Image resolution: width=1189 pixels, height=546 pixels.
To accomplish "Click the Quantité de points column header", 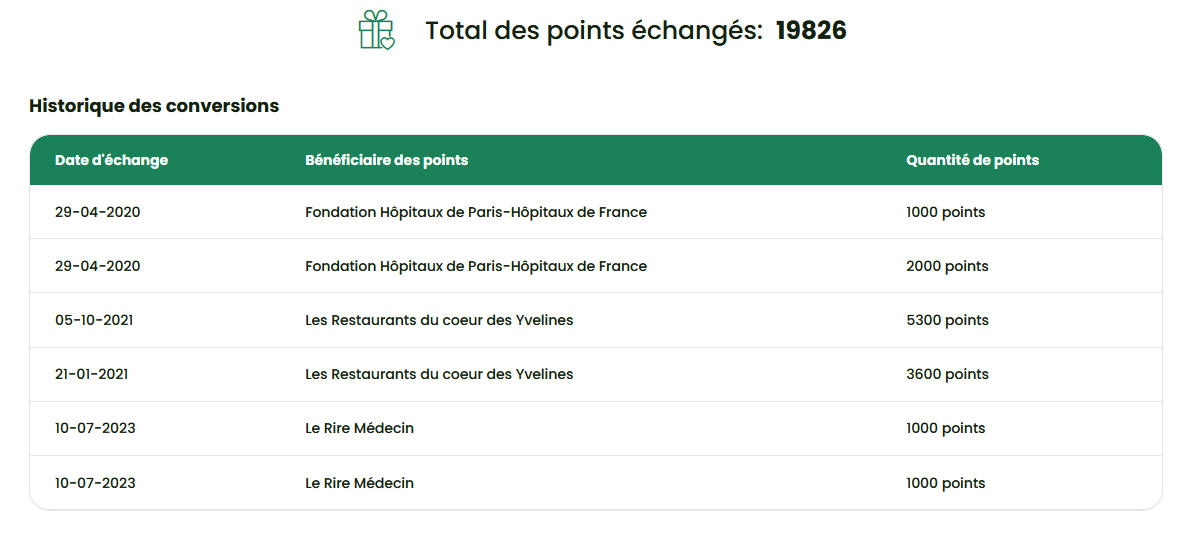I will click(x=973, y=160).
